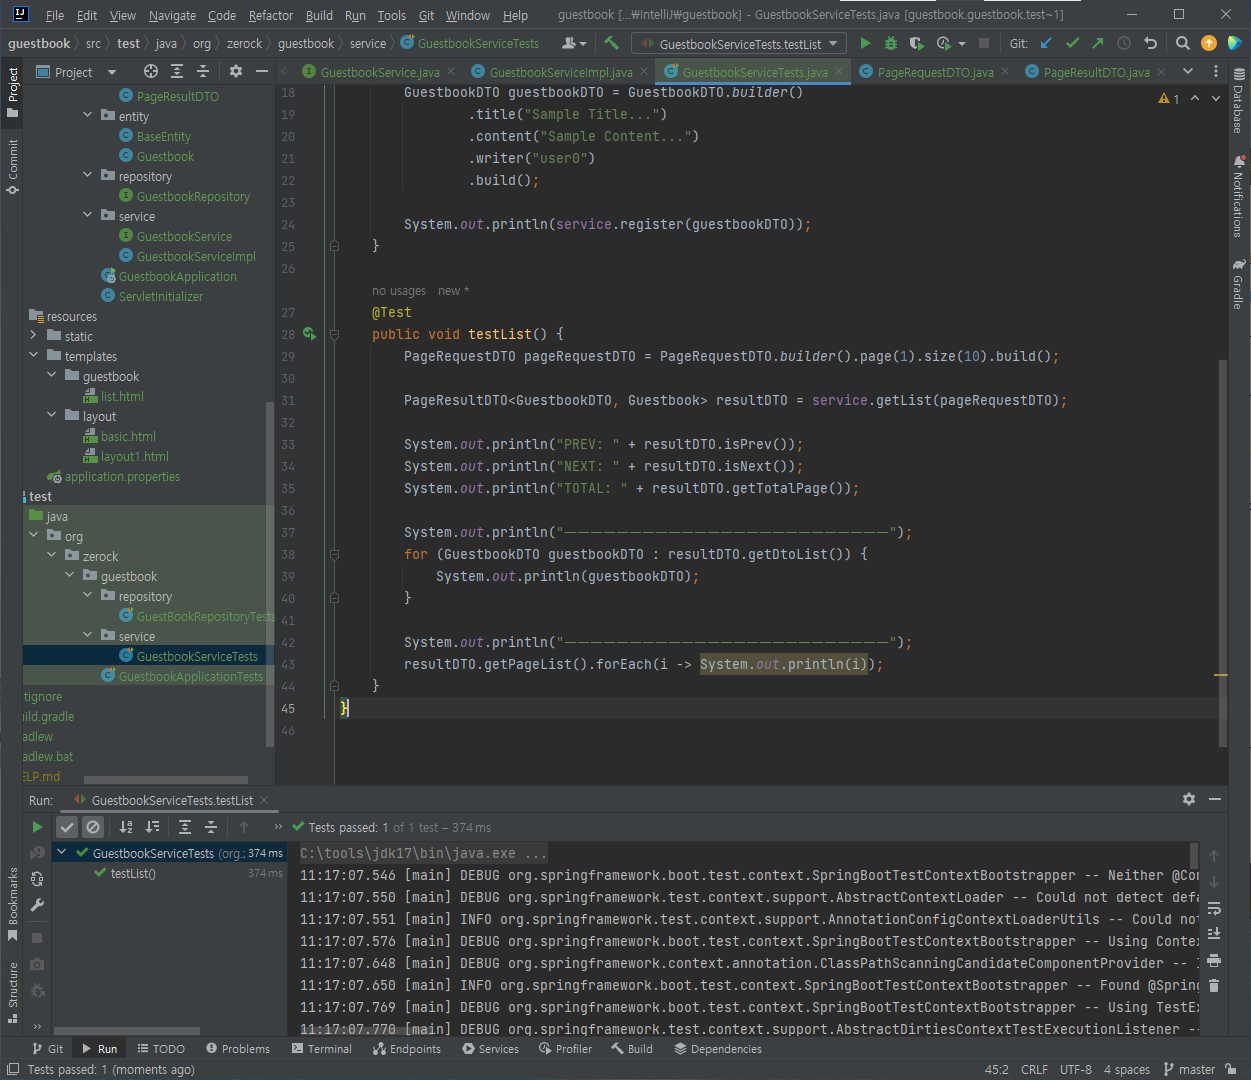Click the test results tree horizontal scrollbar
This screenshot has height=1080, width=1251.
[127, 1030]
